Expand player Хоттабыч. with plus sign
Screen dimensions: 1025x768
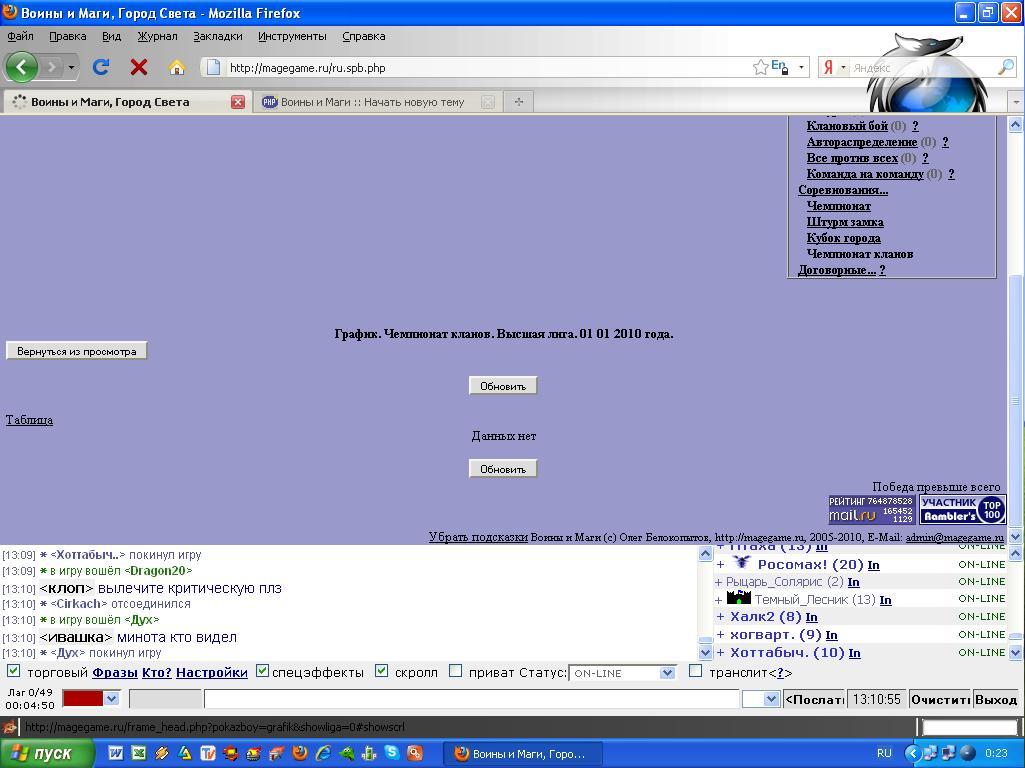pos(720,652)
